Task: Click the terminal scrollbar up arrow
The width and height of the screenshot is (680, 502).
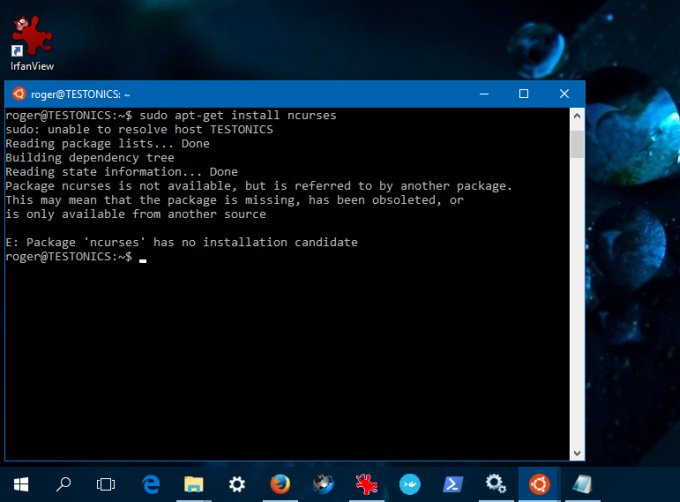Action: [577, 116]
